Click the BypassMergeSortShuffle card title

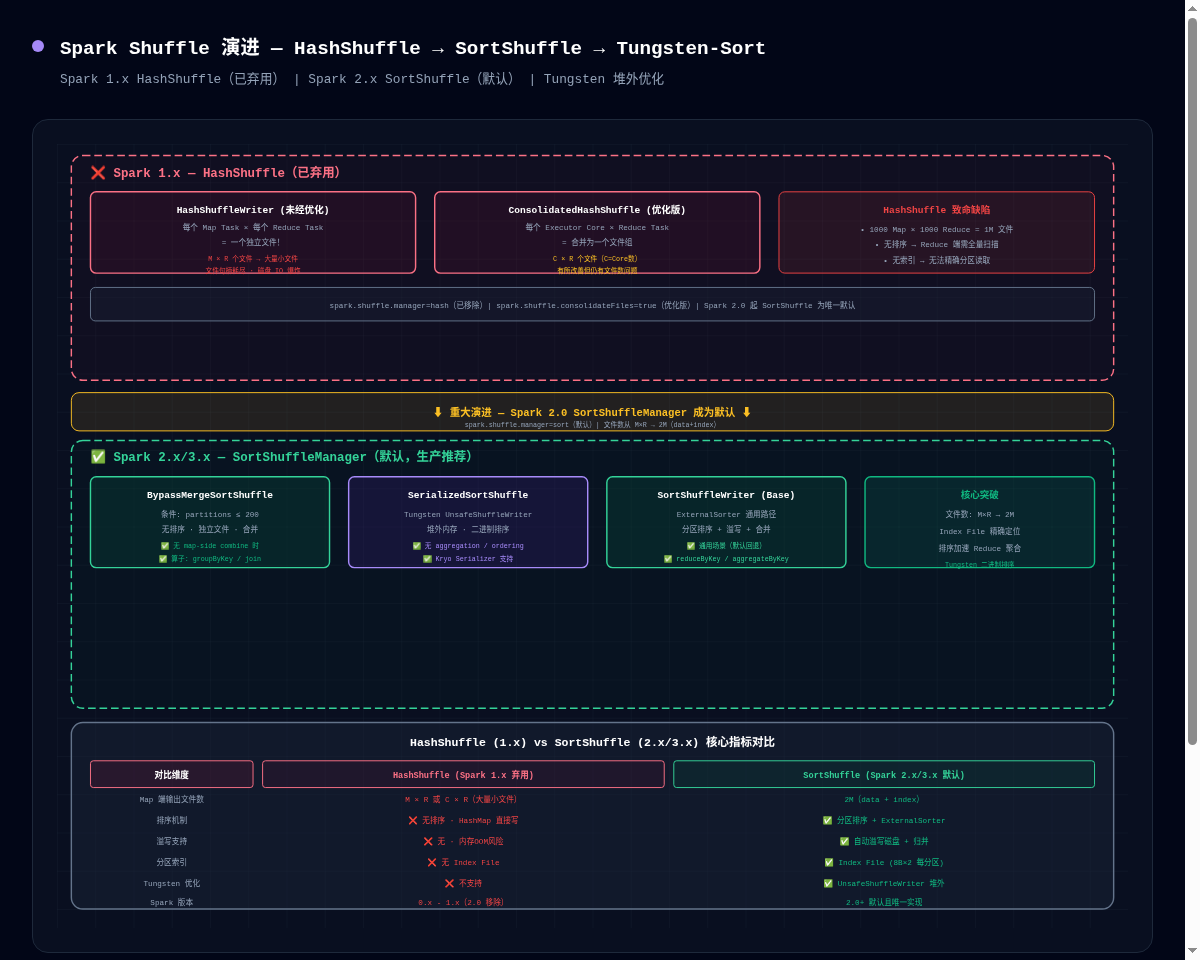point(210,495)
